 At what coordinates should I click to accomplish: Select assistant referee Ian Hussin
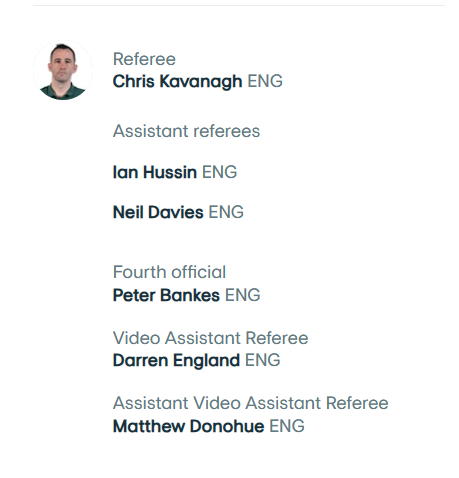coord(155,172)
